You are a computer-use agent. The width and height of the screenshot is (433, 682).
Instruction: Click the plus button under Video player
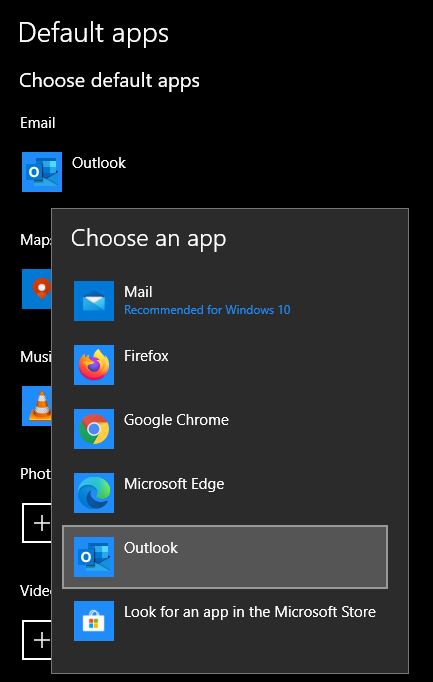(x=37, y=640)
